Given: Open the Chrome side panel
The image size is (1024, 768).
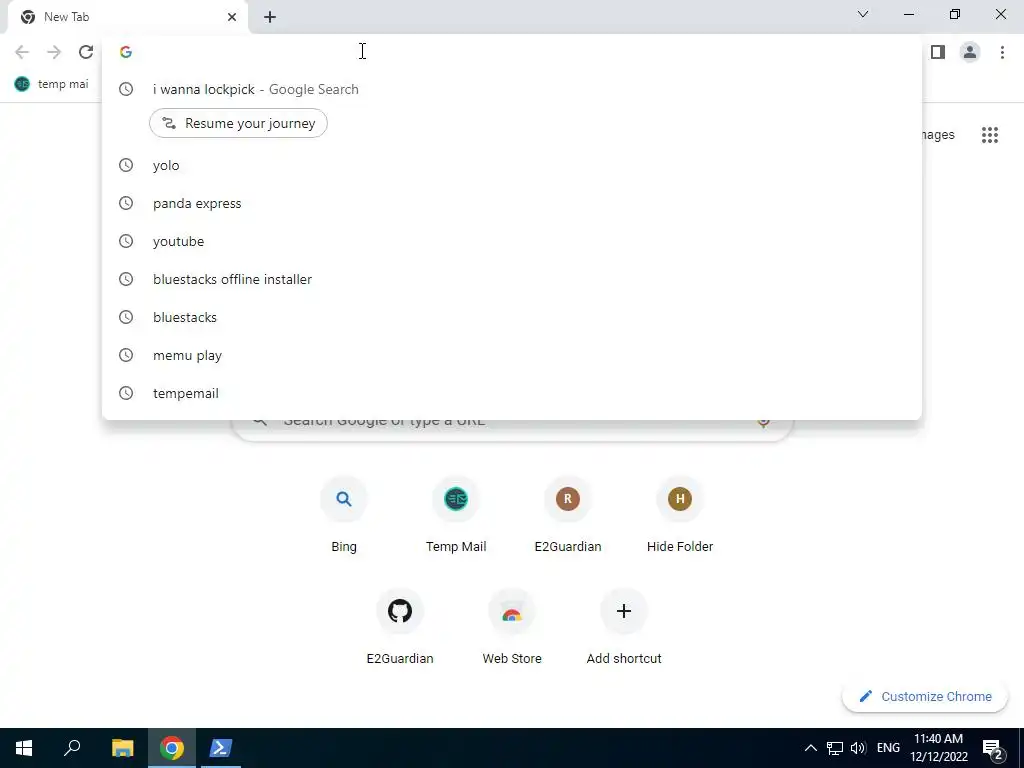Looking at the screenshot, I should (x=938, y=52).
